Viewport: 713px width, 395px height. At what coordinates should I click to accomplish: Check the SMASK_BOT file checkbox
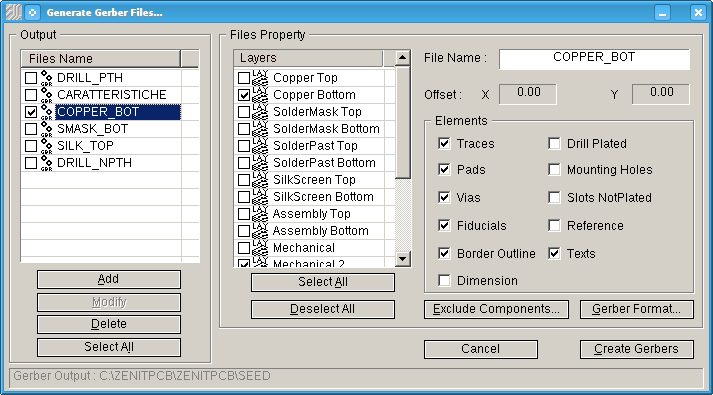(x=31, y=129)
